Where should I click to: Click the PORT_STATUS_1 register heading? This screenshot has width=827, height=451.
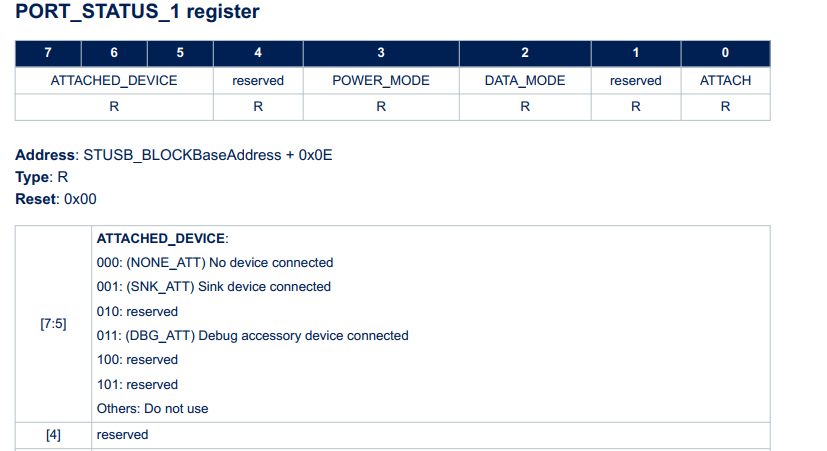coord(137,13)
